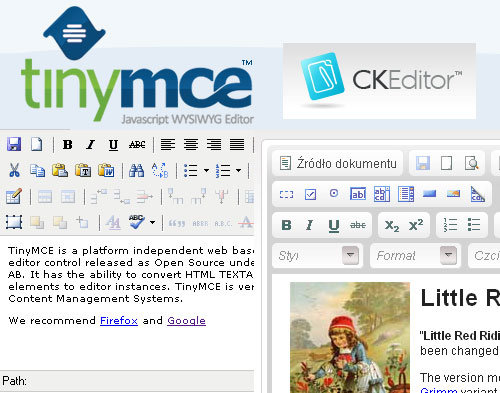Screen dimensions: 500x393
Task: Insert textarea field in CKEditor
Action: coord(382,194)
